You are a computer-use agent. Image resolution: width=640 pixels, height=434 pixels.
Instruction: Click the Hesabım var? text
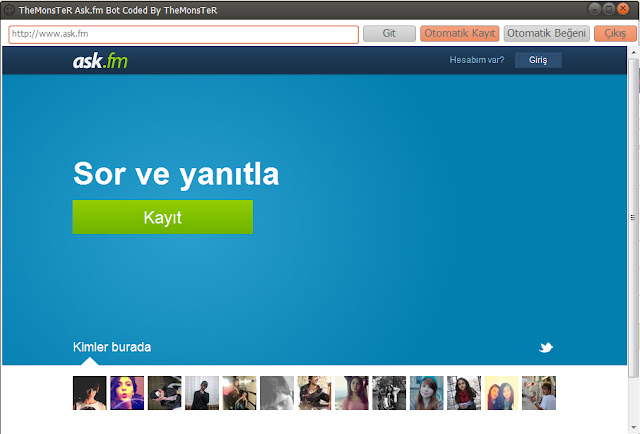[x=477, y=60]
